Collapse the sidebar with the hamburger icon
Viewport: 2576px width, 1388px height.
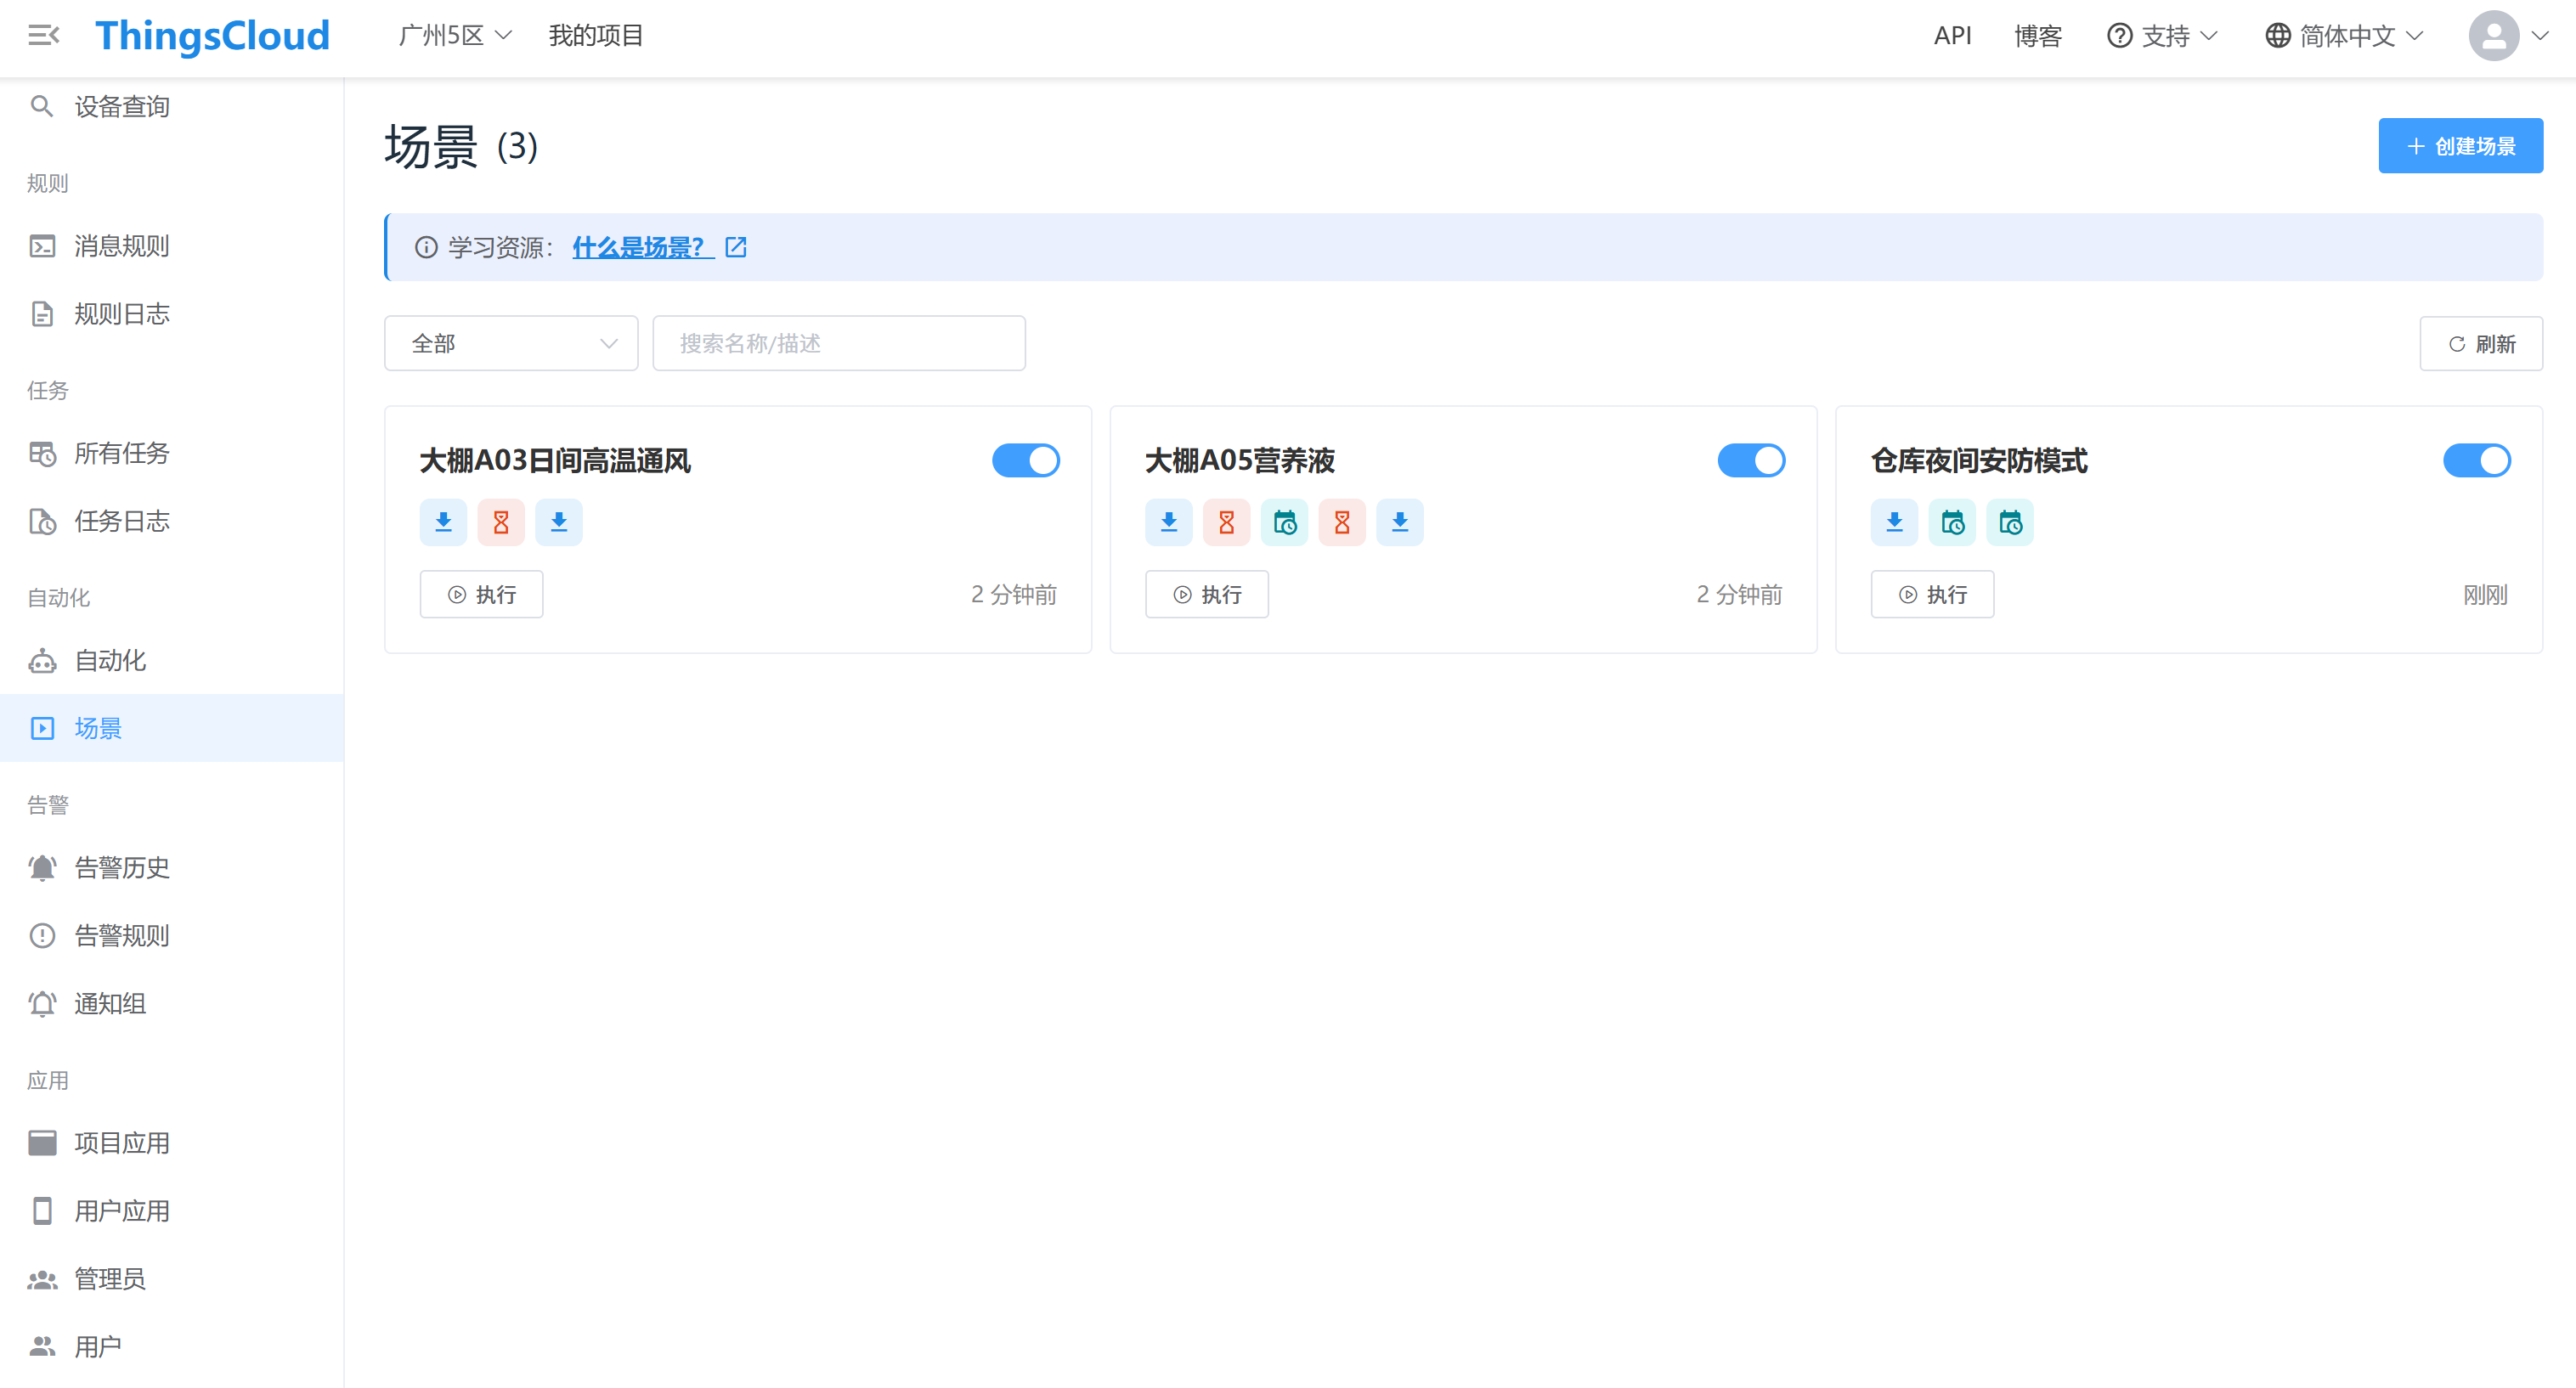point(43,36)
